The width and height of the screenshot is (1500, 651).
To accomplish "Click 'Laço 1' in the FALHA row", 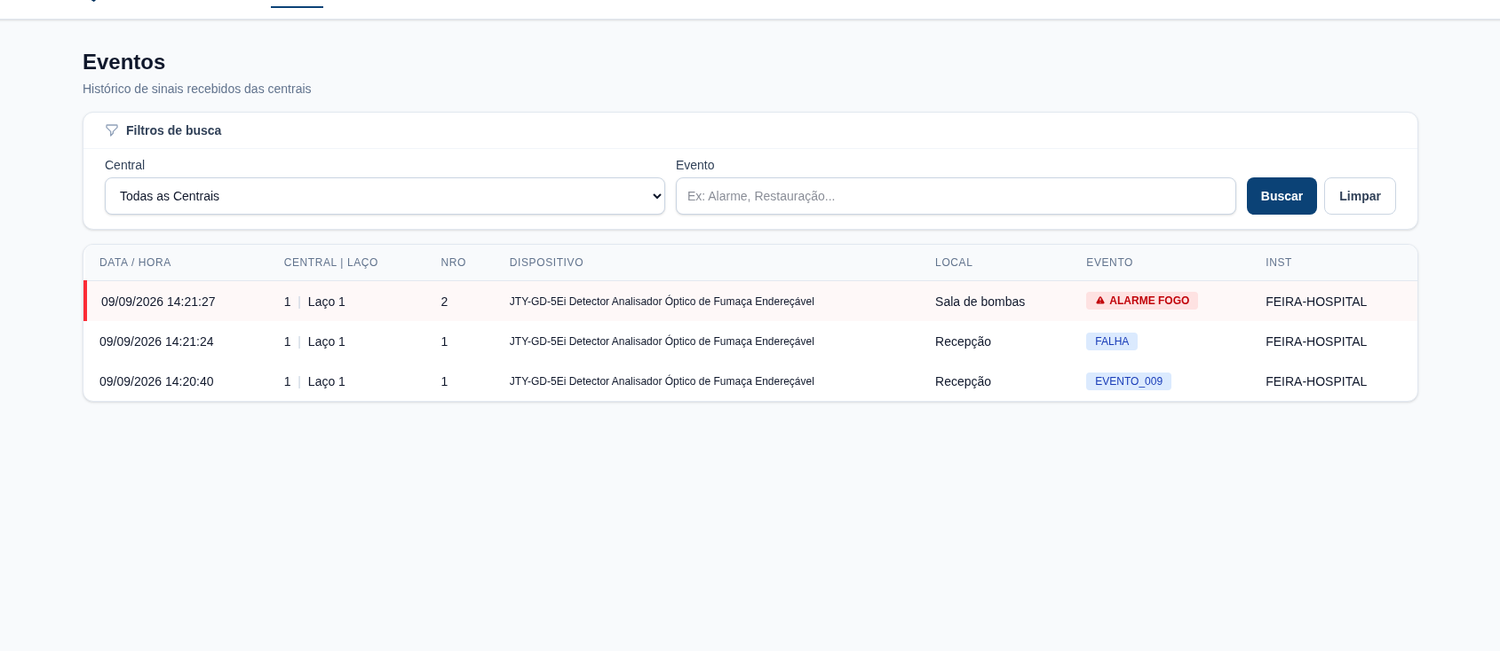I will (x=326, y=341).
